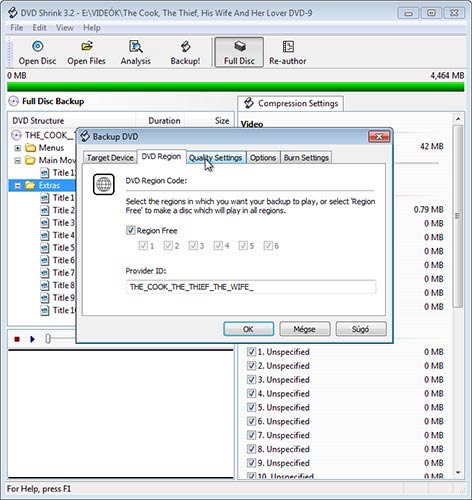Close the Backup DVD dialog
This screenshot has width=472, height=500.
pos(379,136)
